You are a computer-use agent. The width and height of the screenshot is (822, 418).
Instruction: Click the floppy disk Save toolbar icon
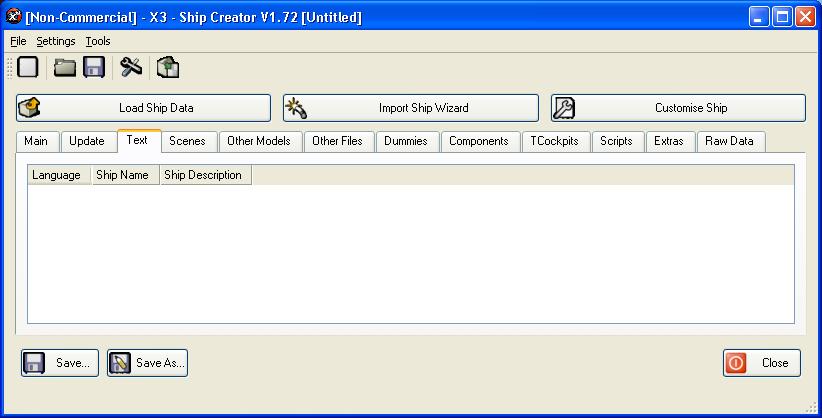tap(94, 67)
